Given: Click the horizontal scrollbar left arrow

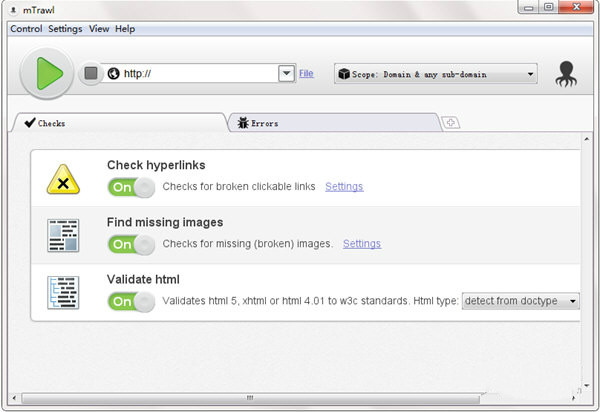Looking at the screenshot, I should (14, 398).
